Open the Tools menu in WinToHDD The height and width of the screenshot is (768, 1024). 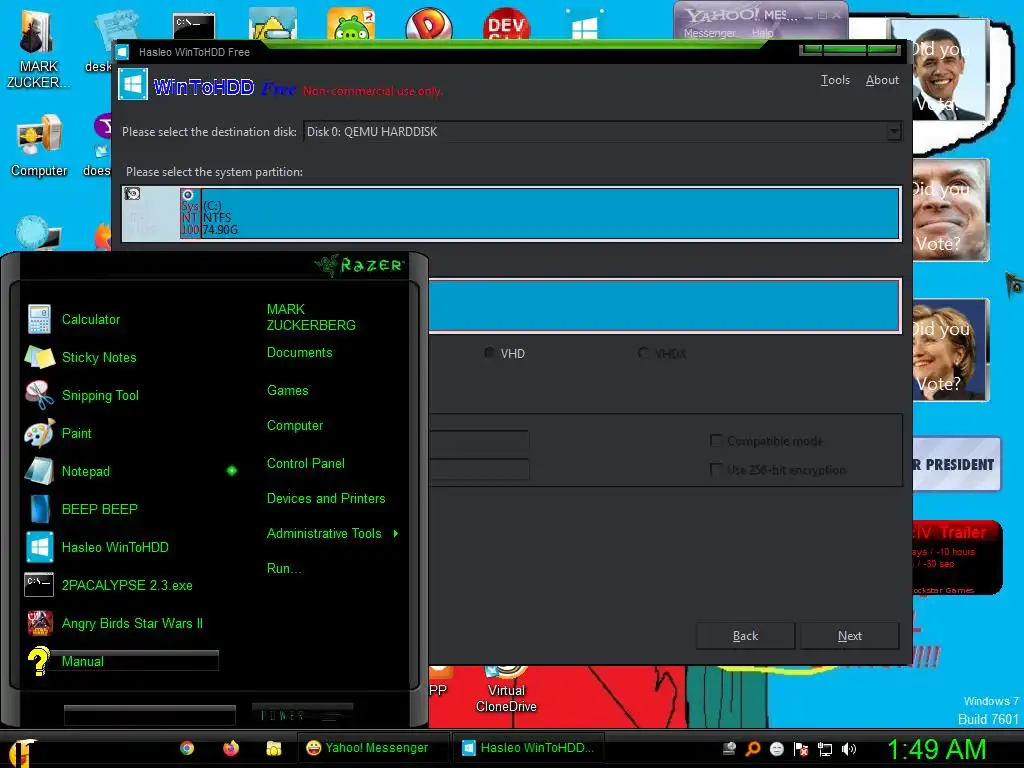pos(835,80)
